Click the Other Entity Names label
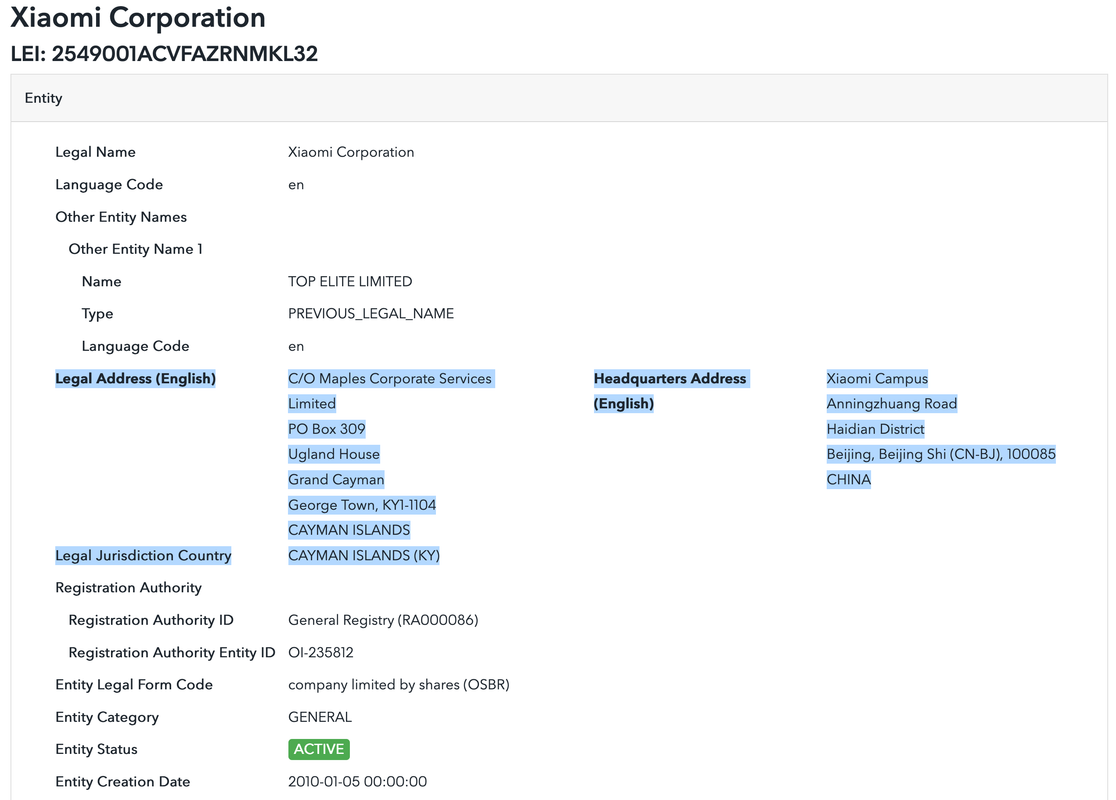Image resolution: width=1116 pixels, height=800 pixels. [x=121, y=217]
